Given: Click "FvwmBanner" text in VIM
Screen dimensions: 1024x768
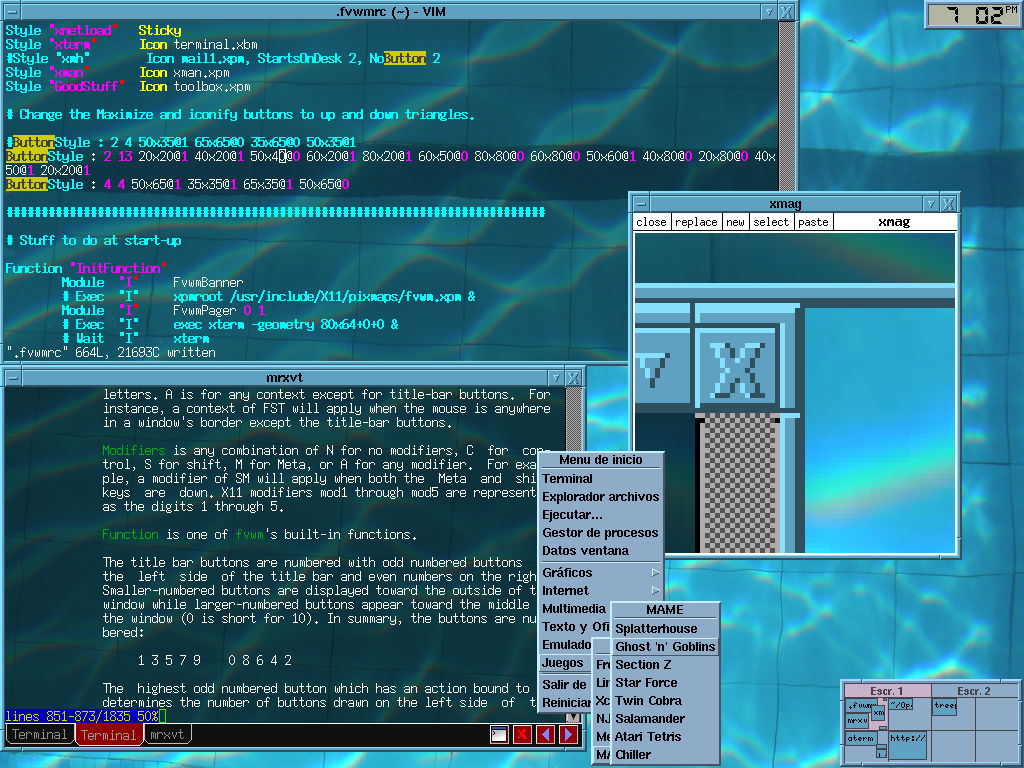Looking at the screenshot, I should pos(208,282).
